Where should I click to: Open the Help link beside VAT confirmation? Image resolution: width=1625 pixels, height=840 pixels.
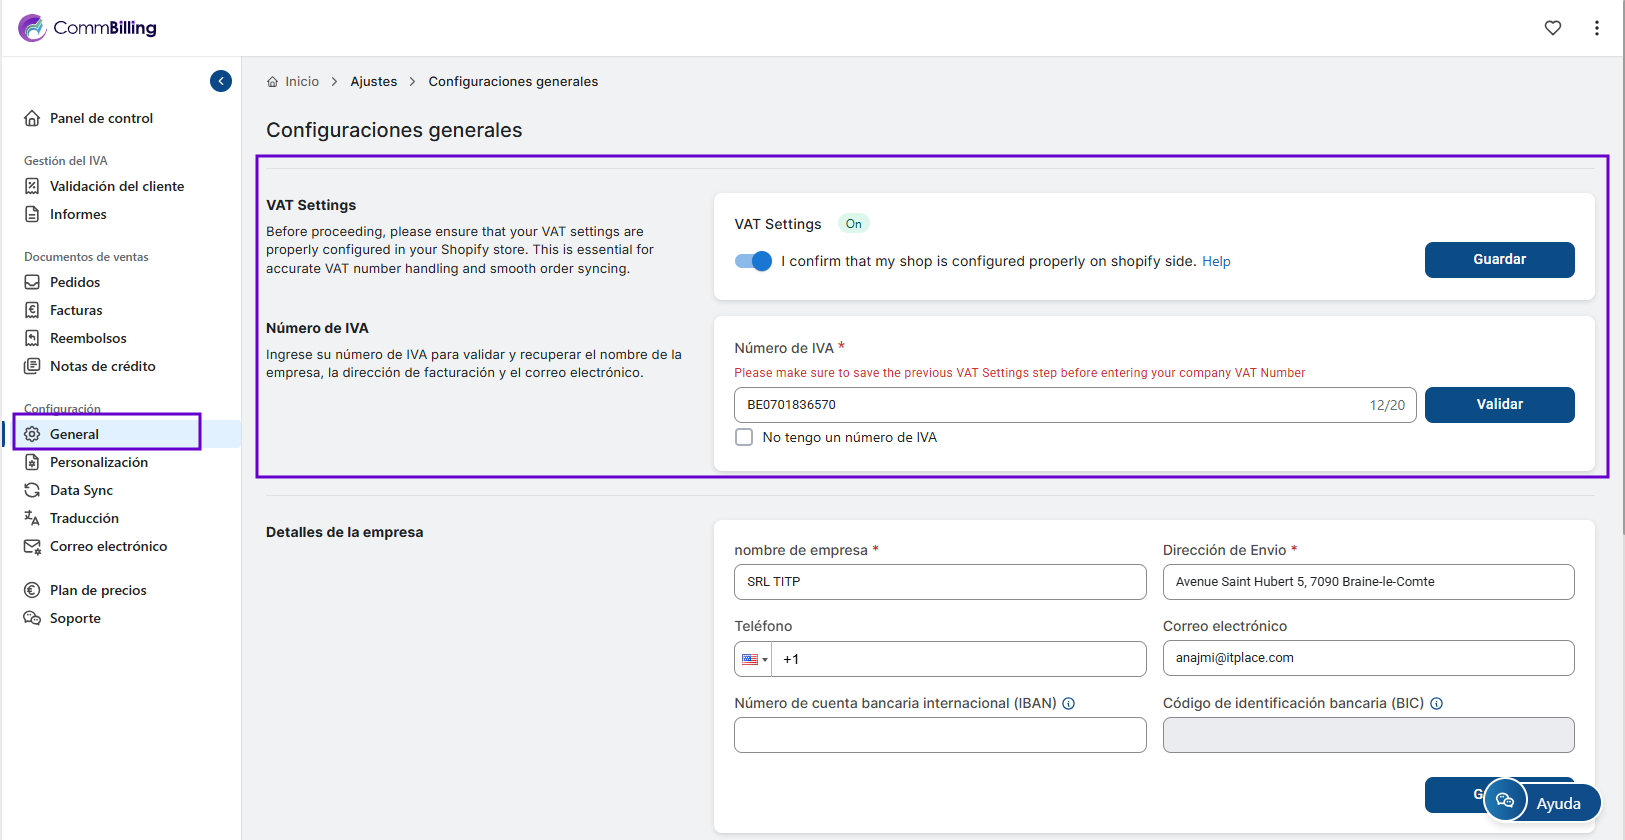pos(1215,261)
